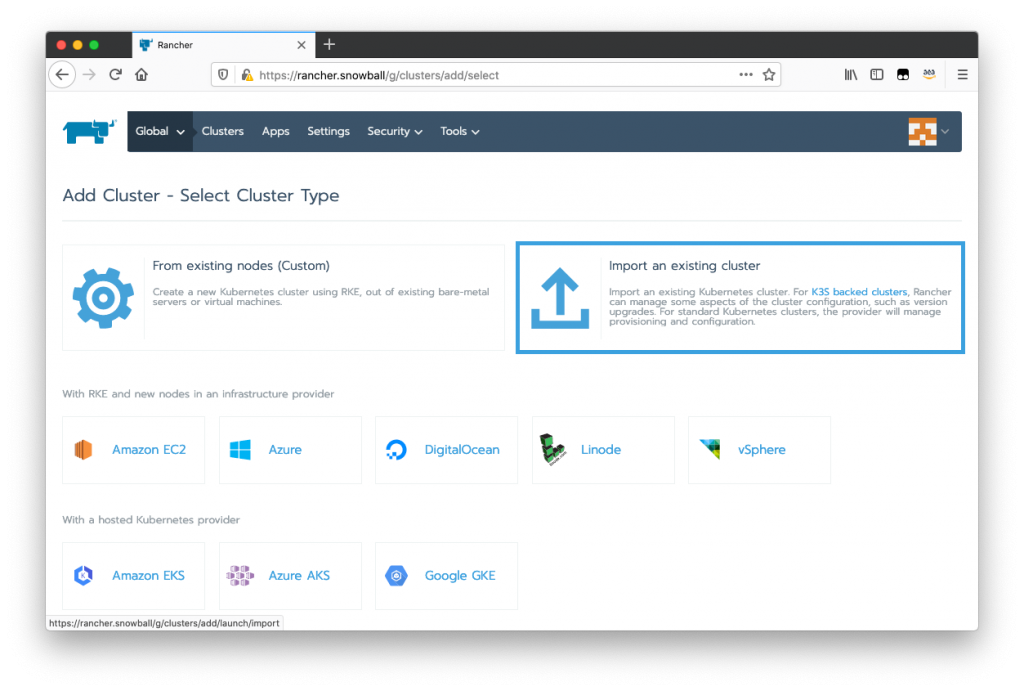This screenshot has height=691, width=1024.
Task: Click the Amazon EKS hosted provider icon
Action: tap(83, 575)
